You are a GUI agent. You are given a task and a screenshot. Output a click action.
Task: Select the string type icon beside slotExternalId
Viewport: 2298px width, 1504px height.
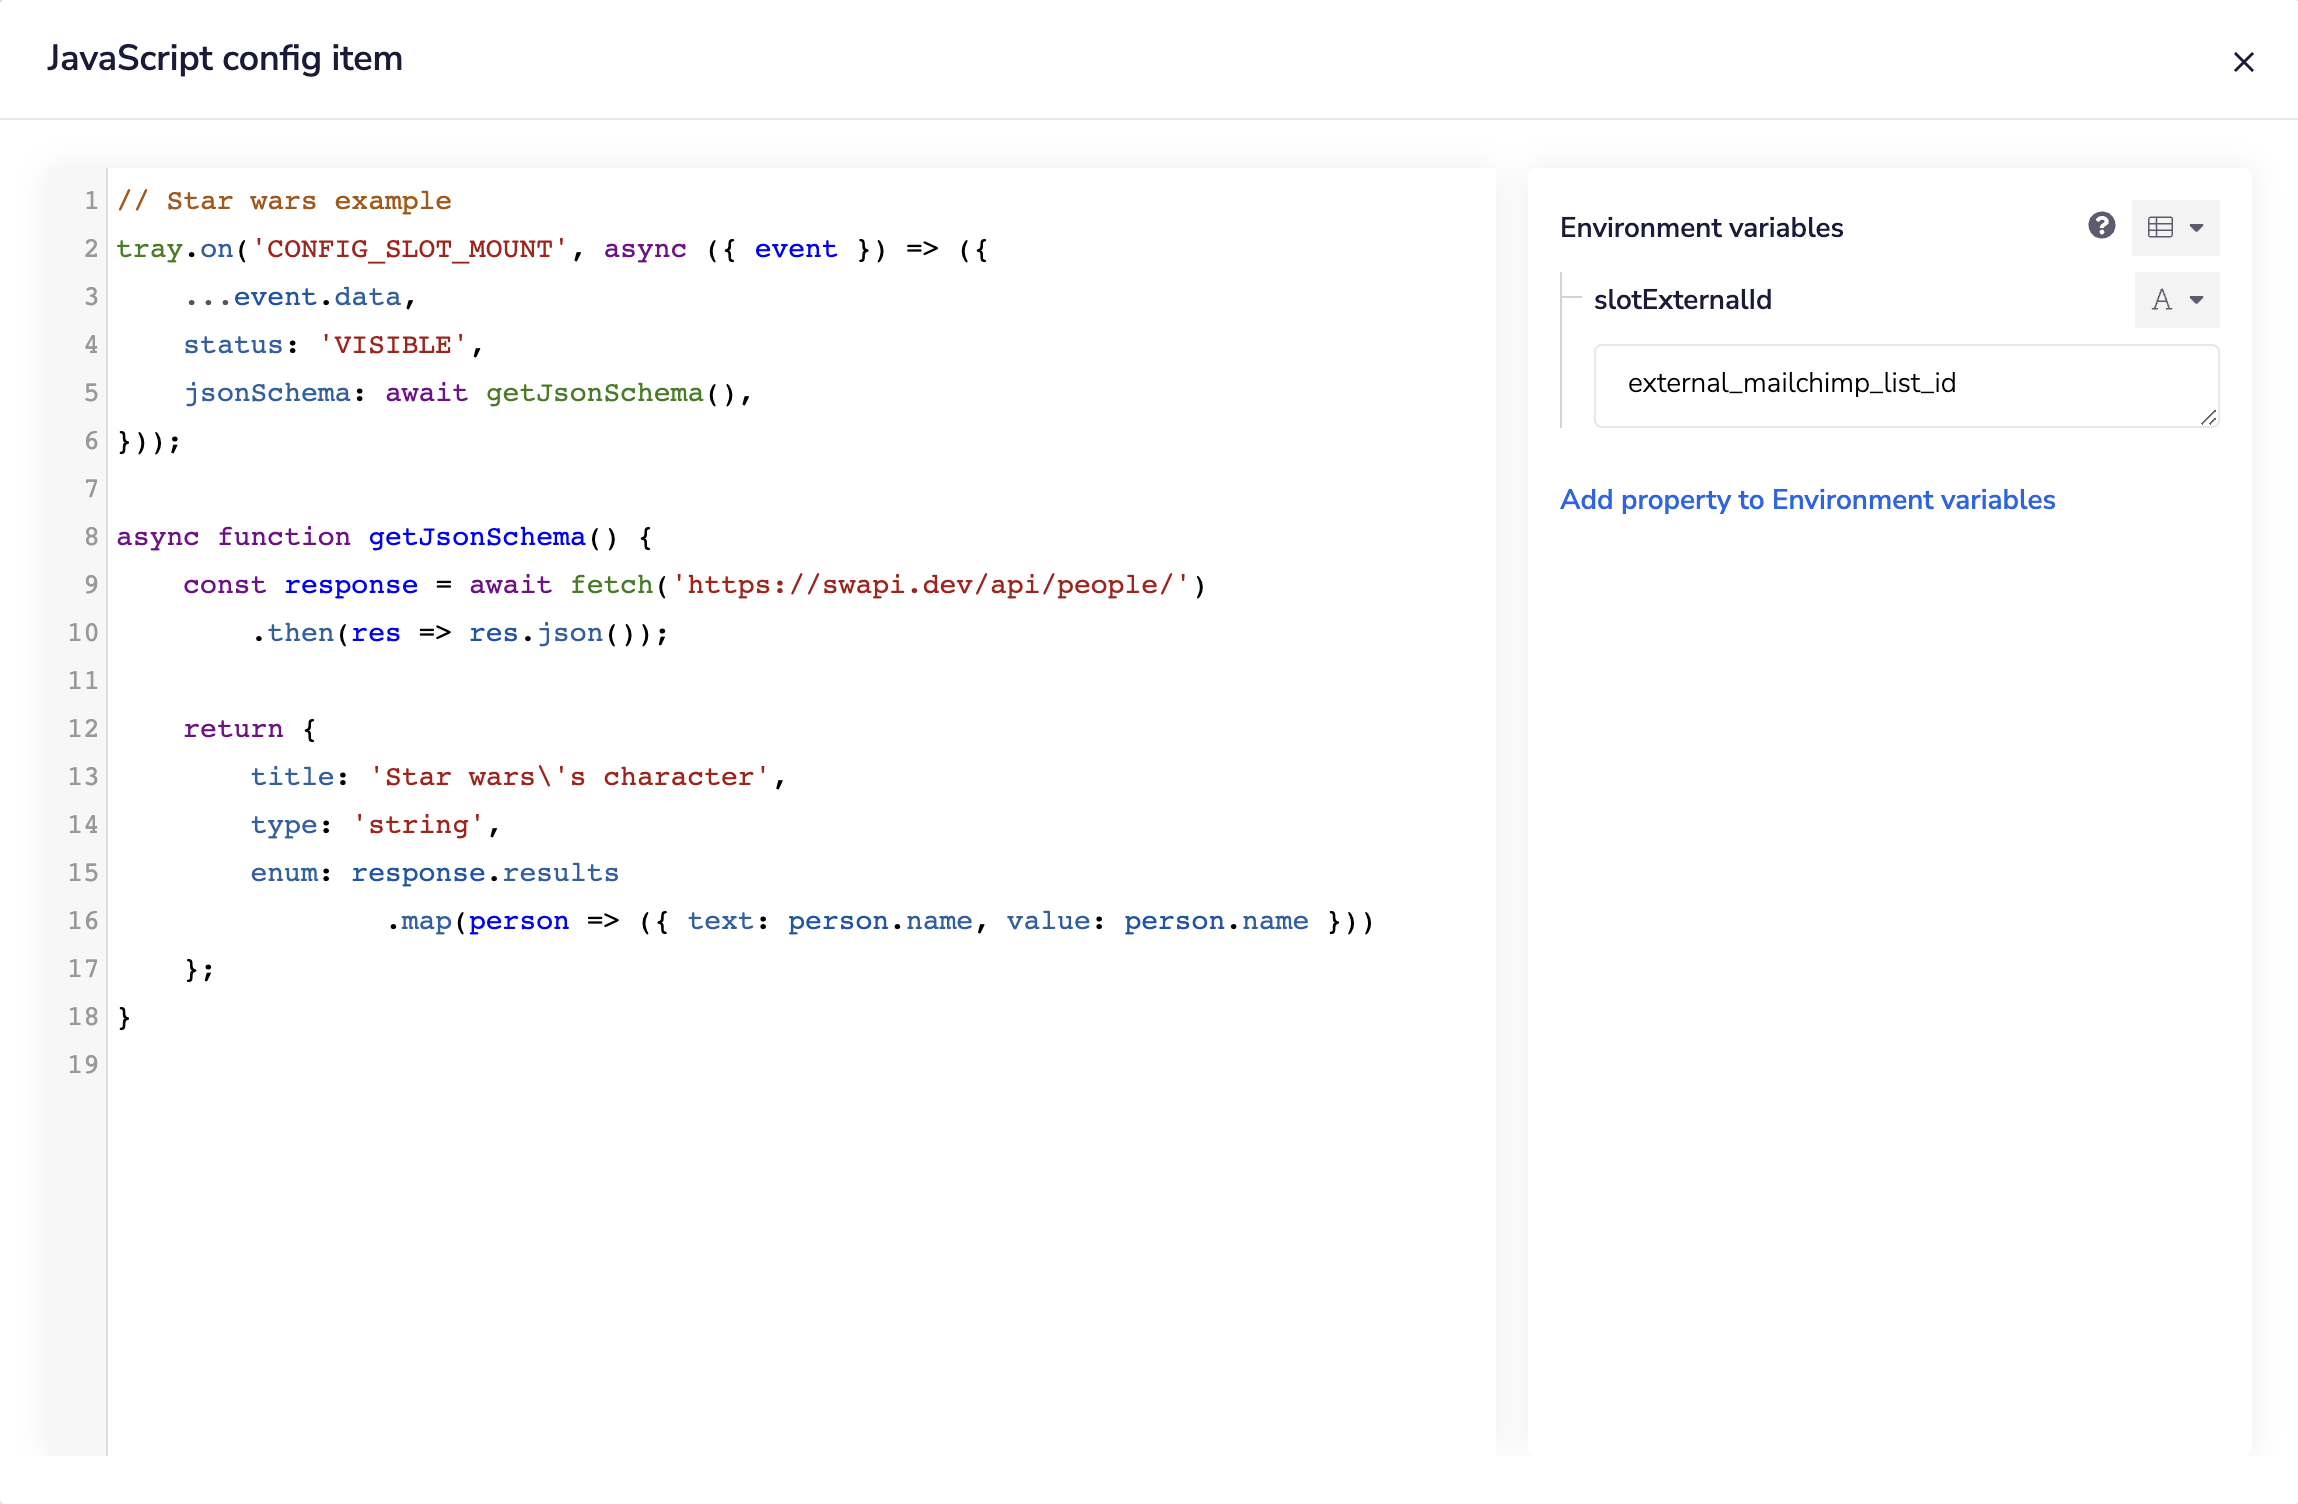click(2163, 300)
